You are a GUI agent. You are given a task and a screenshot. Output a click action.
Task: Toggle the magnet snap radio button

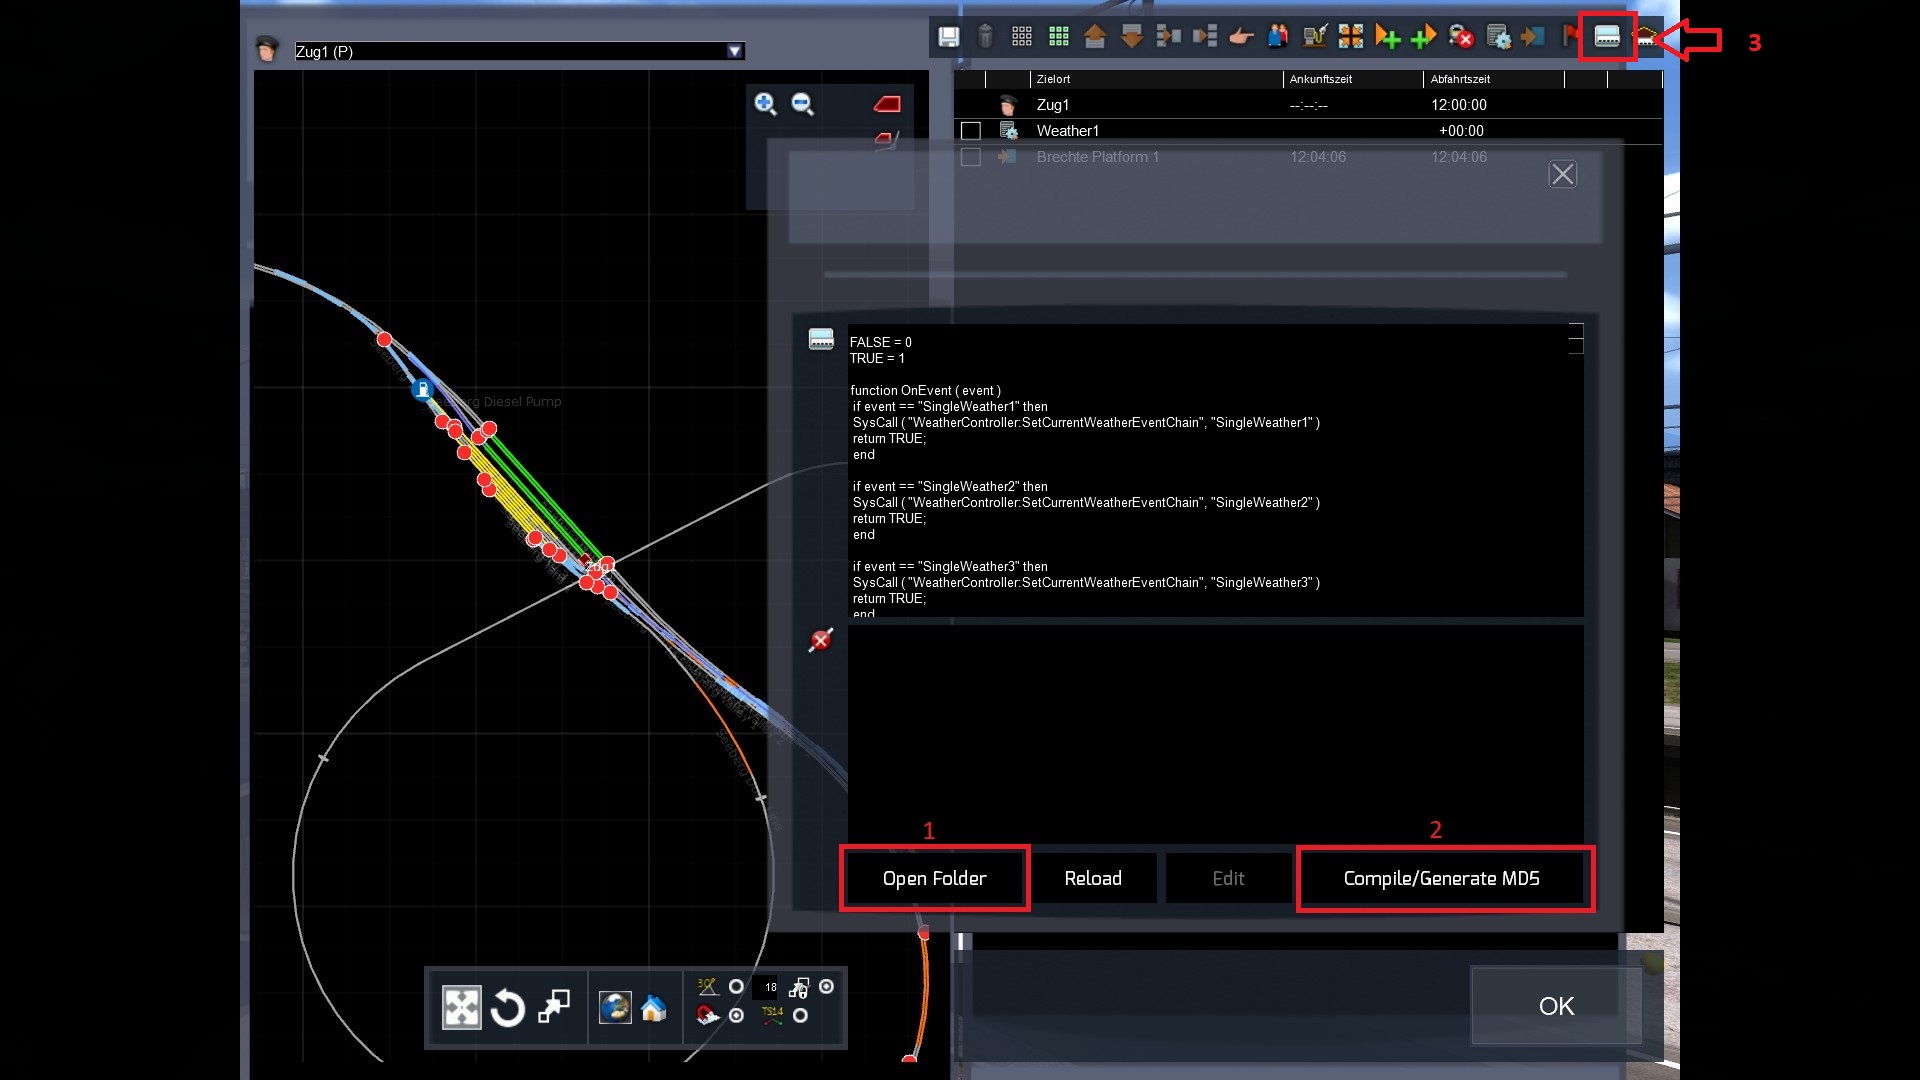(x=736, y=1016)
